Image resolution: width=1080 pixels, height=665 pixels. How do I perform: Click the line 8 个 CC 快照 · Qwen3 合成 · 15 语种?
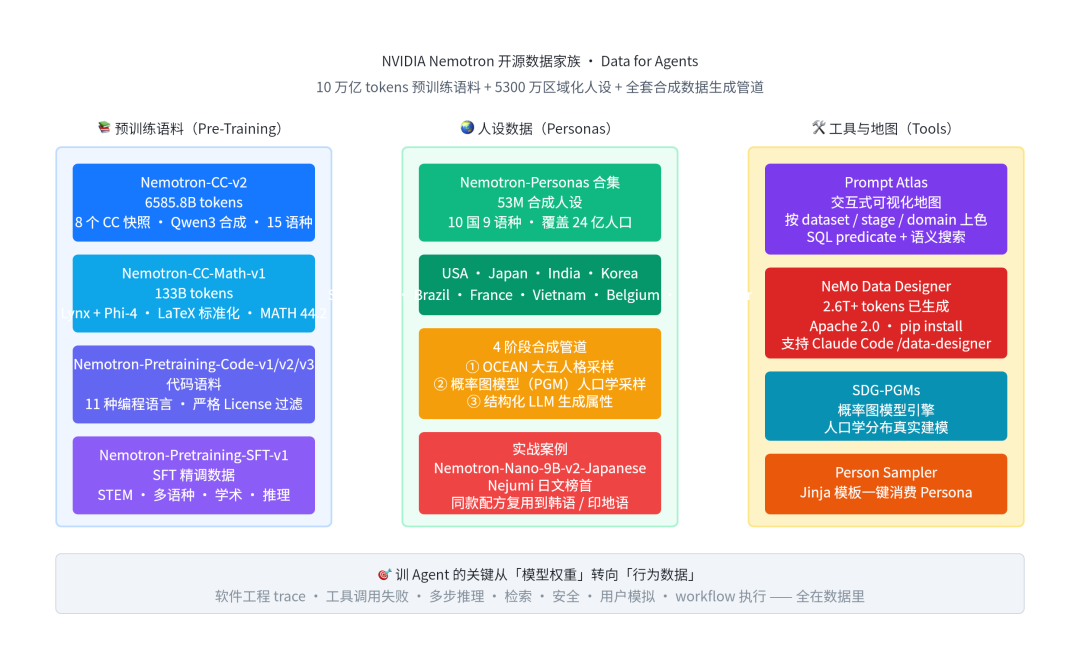pyautogui.click(x=194, y=222)
